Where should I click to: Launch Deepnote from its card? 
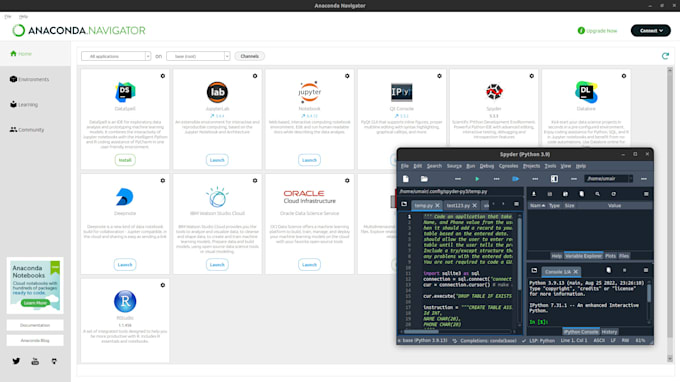[x=125, y=264]
